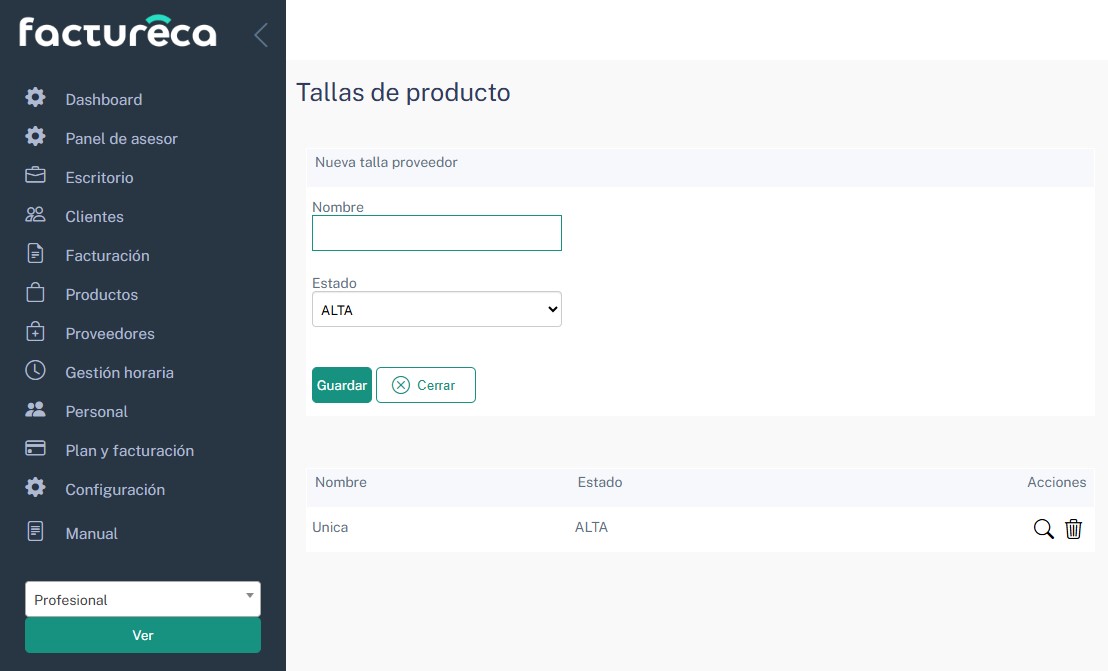Click the Manual document icon
The height and width of the screenshot is (671, 1108).
click(x=35, y=532)
